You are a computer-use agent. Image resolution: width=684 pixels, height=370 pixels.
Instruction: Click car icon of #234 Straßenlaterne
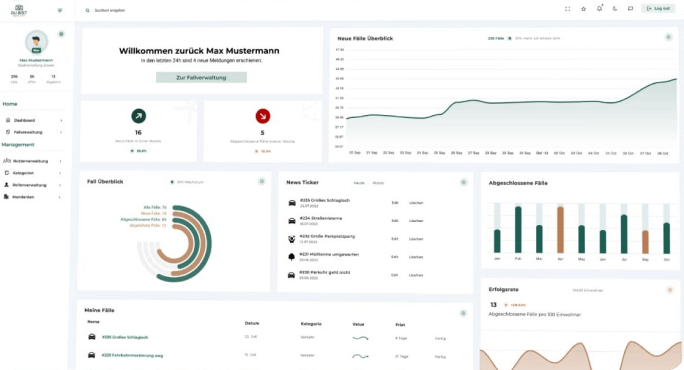(292, 221)
